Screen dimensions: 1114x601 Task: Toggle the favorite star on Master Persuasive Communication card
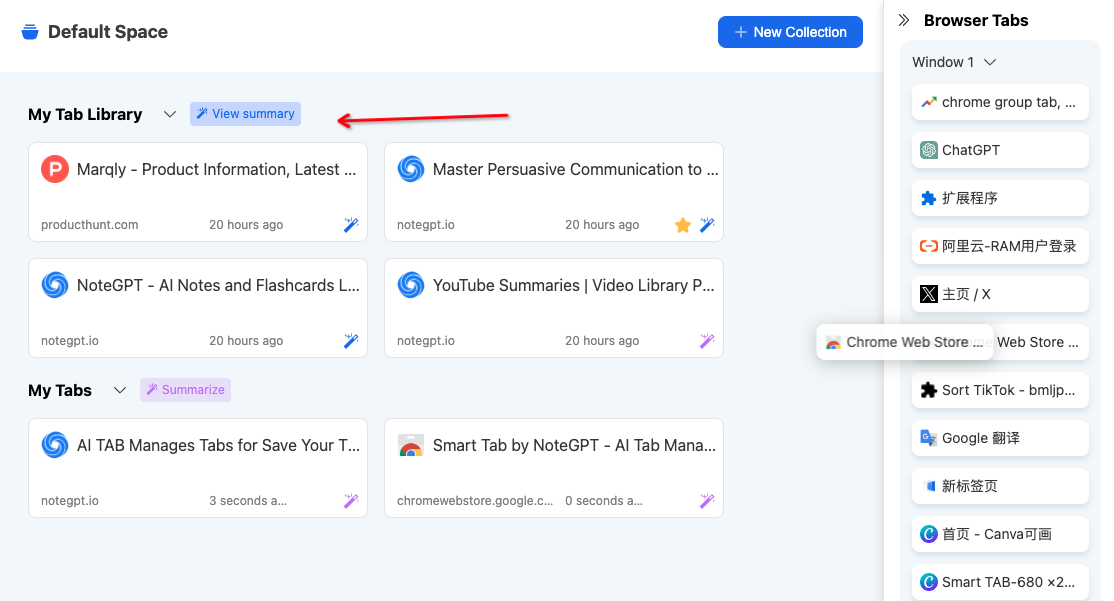coord(683,225)
